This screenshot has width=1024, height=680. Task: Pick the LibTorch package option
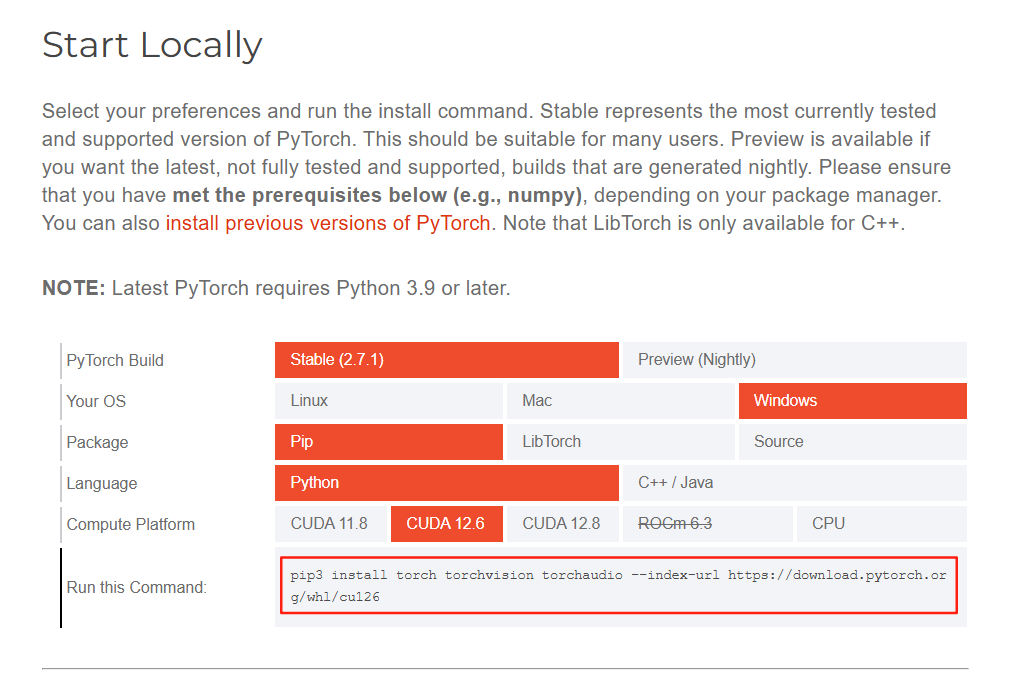[x=620, y=442]
